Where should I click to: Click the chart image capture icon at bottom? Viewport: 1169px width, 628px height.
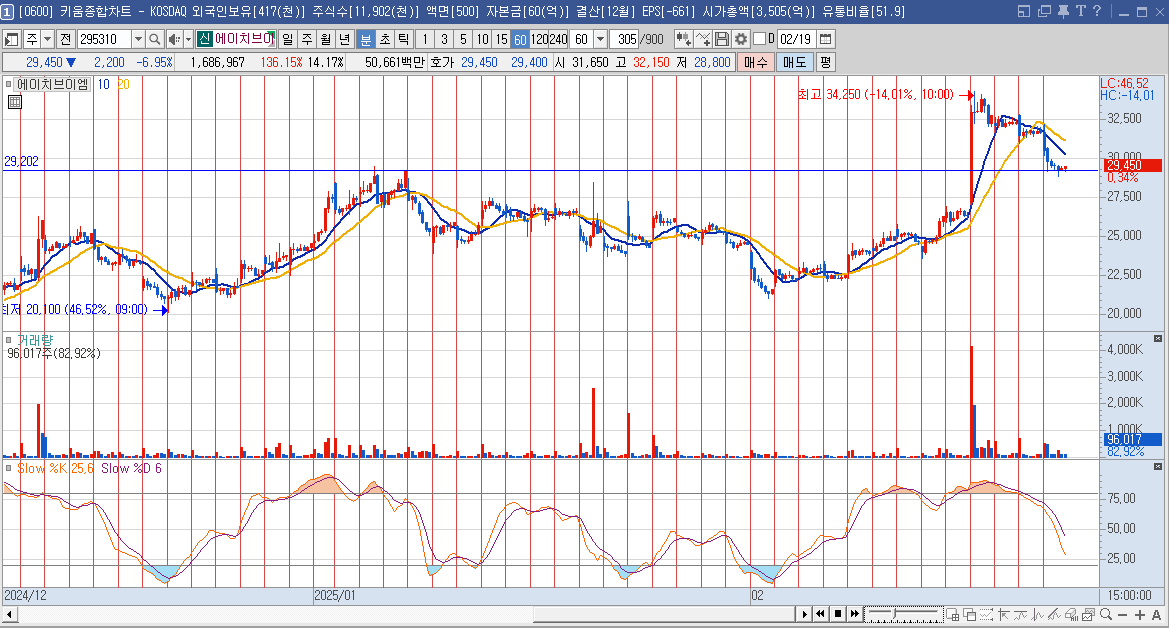tap(1088, 615)
